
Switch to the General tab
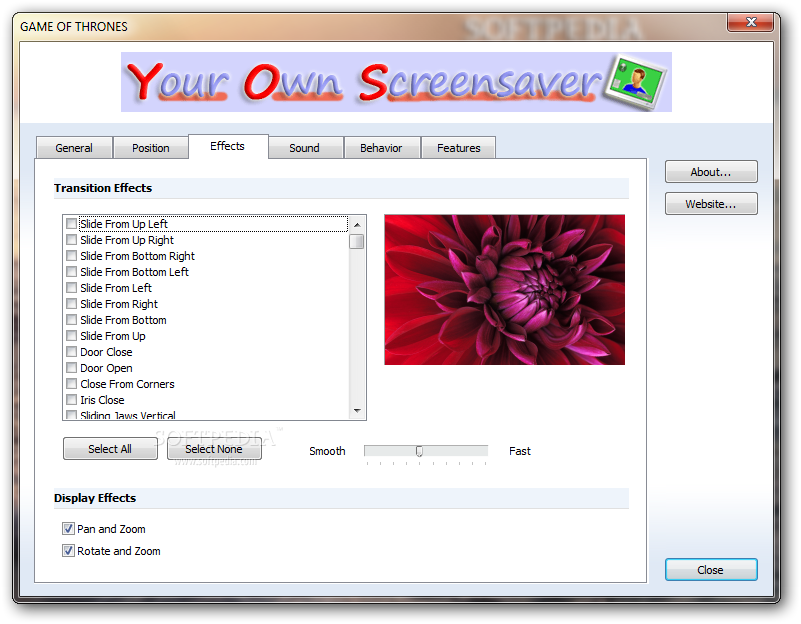(74, 148)
